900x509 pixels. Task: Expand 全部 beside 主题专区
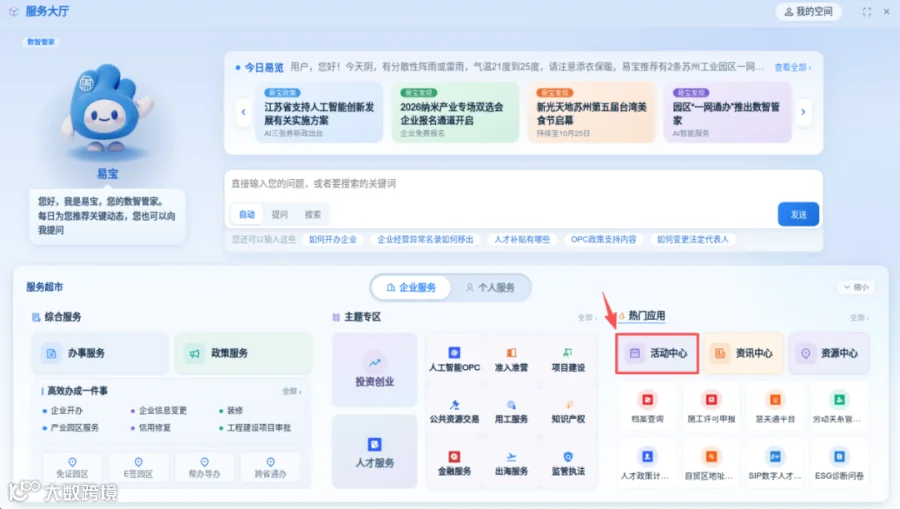pos(587,317)
